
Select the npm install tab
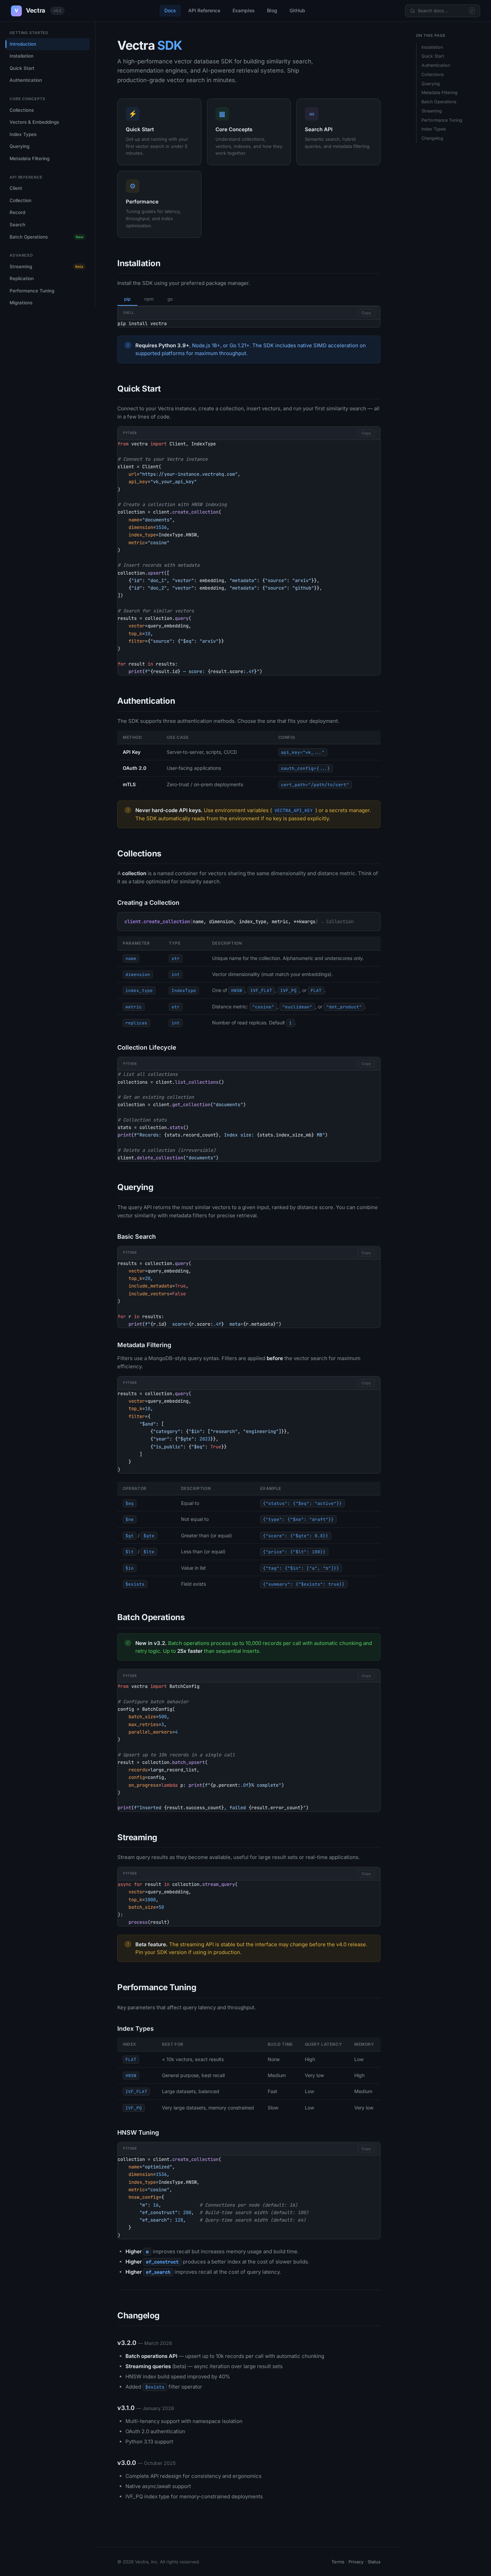[x=149, y=299]
